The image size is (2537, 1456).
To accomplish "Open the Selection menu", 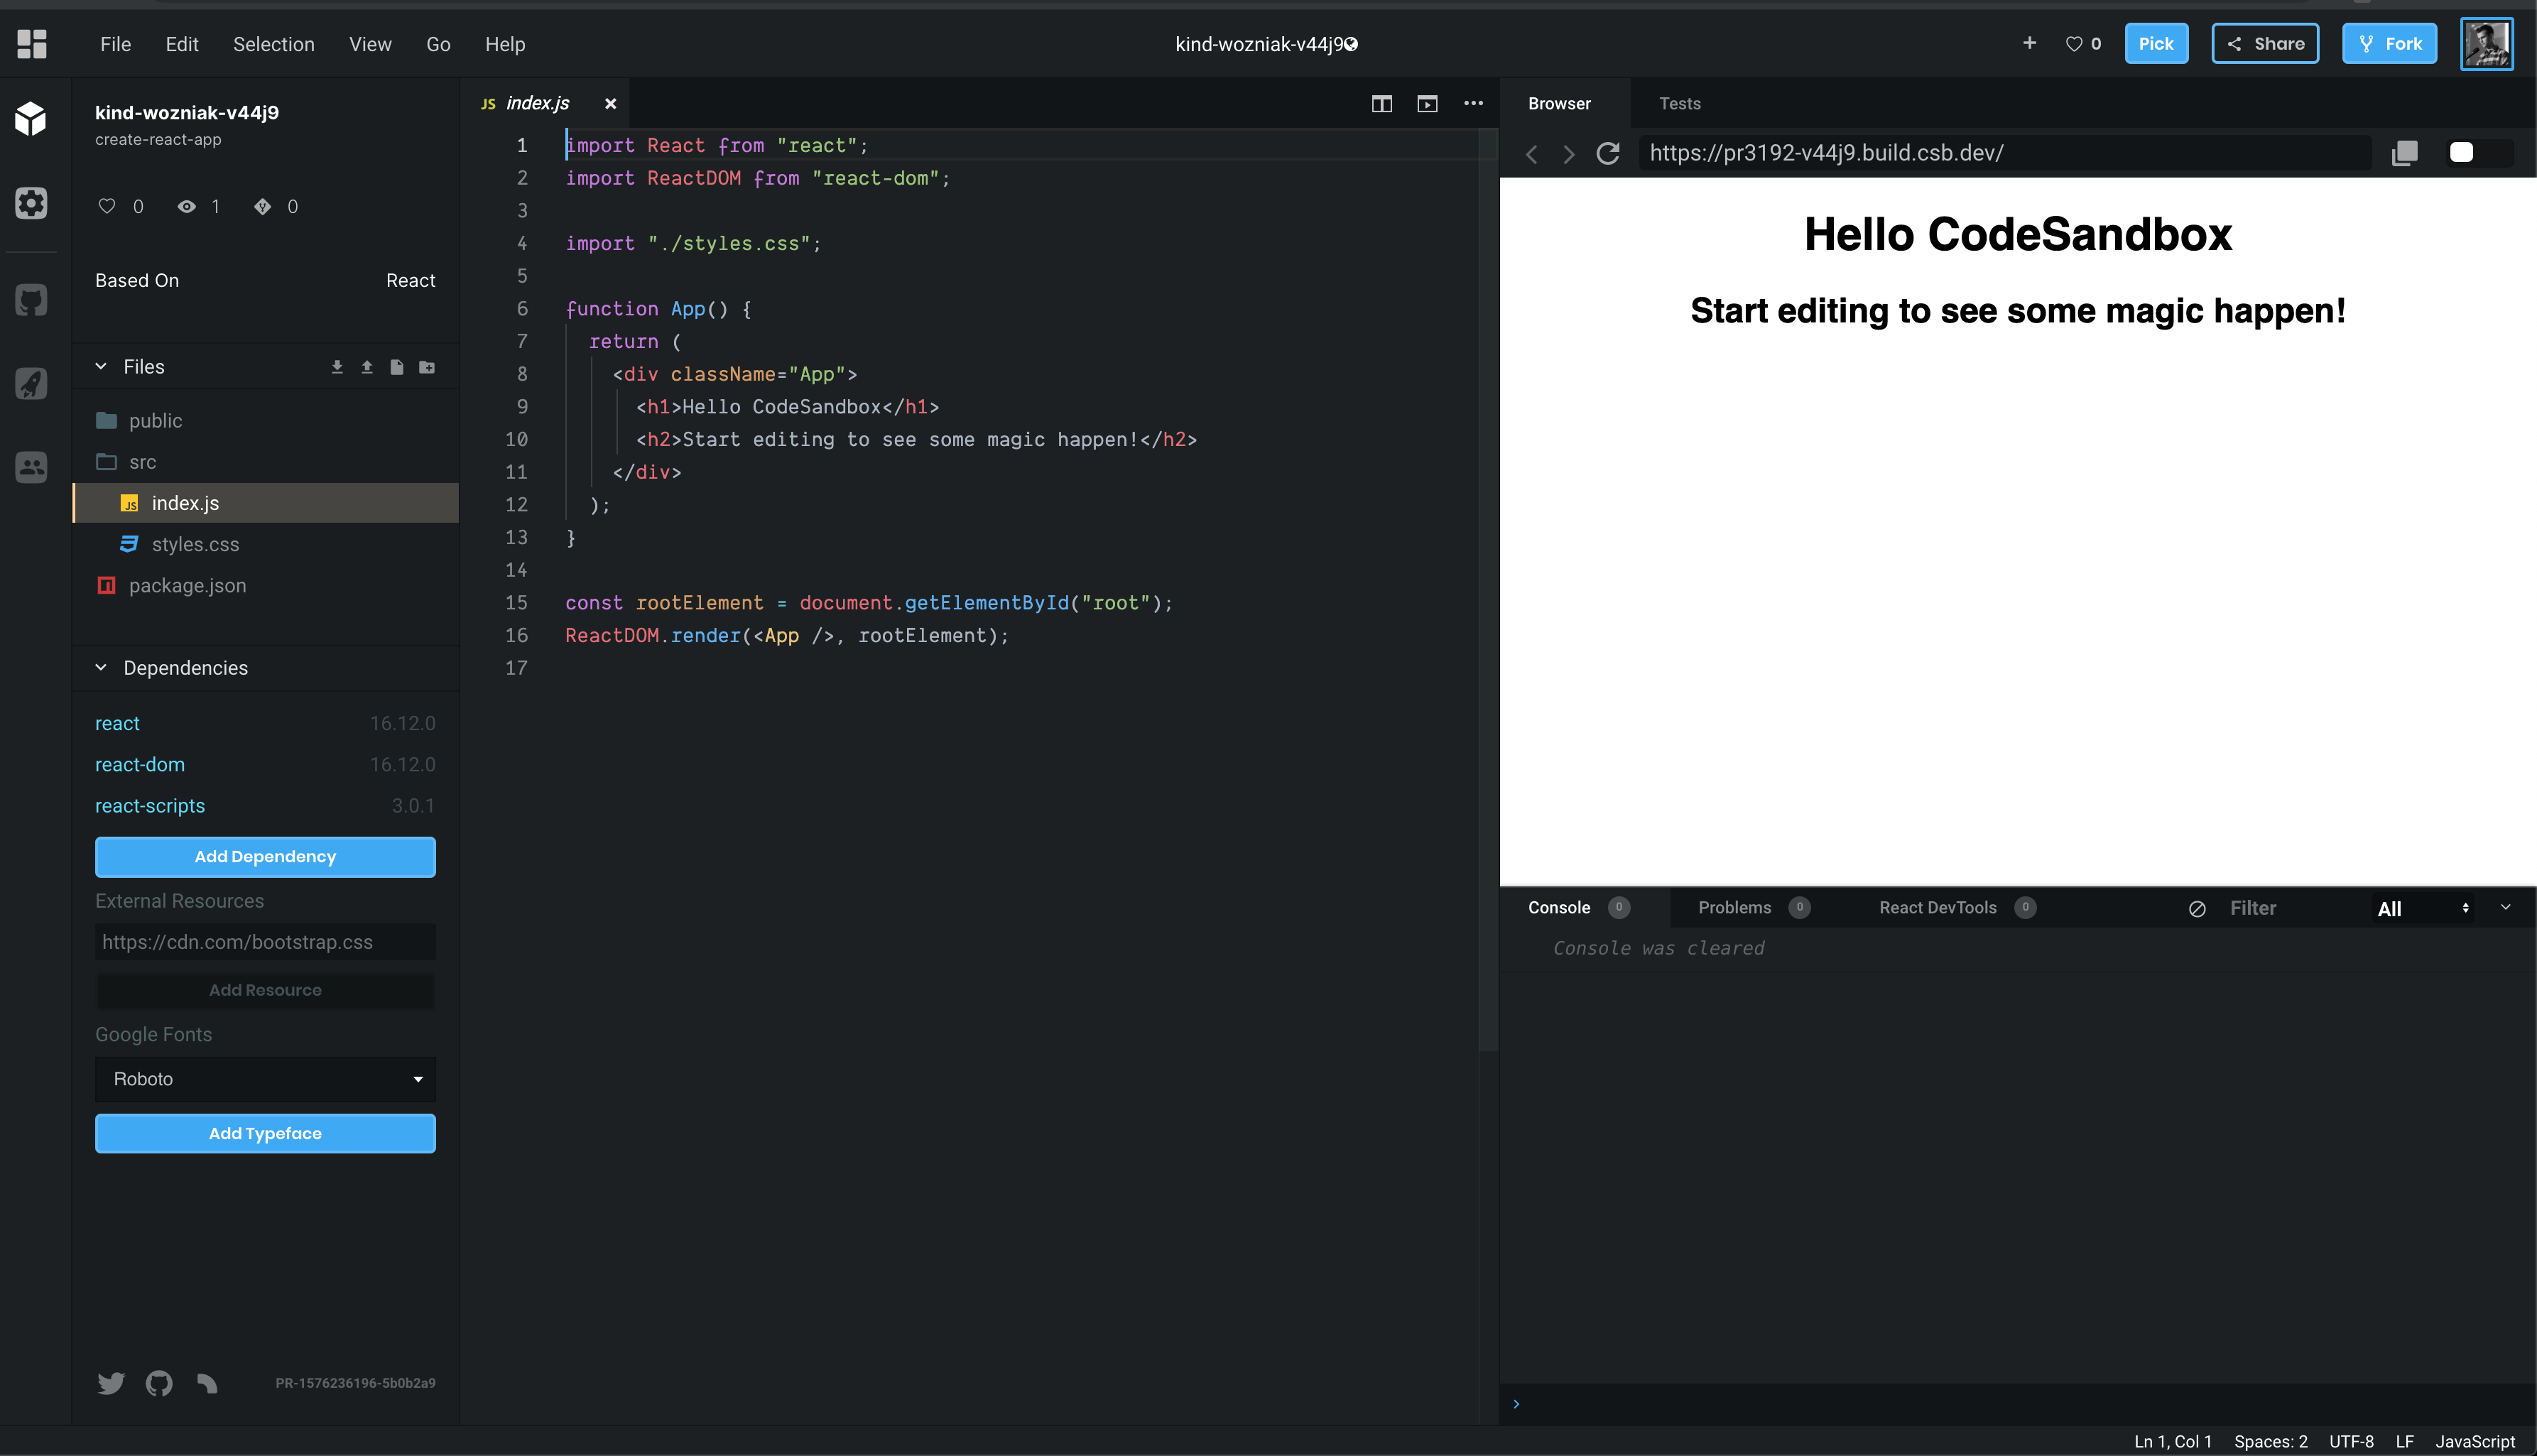I will pos(273,44).
